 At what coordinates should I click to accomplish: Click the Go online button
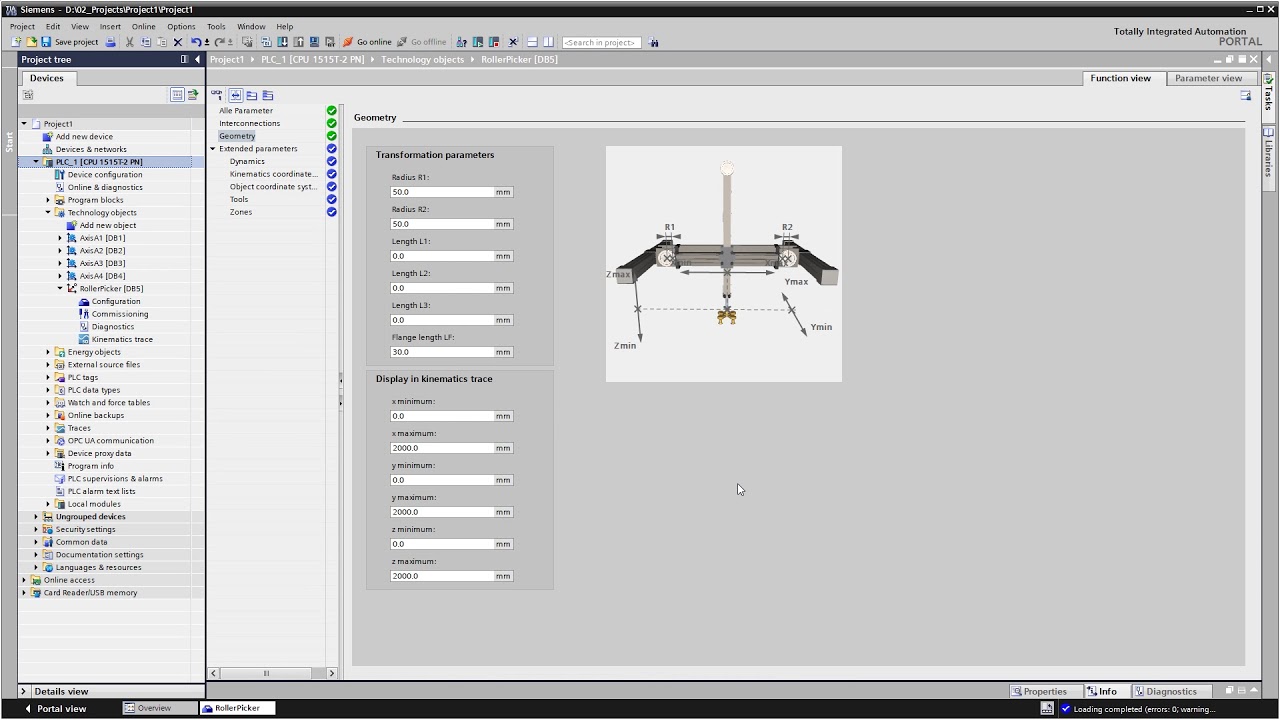(367, 42)
